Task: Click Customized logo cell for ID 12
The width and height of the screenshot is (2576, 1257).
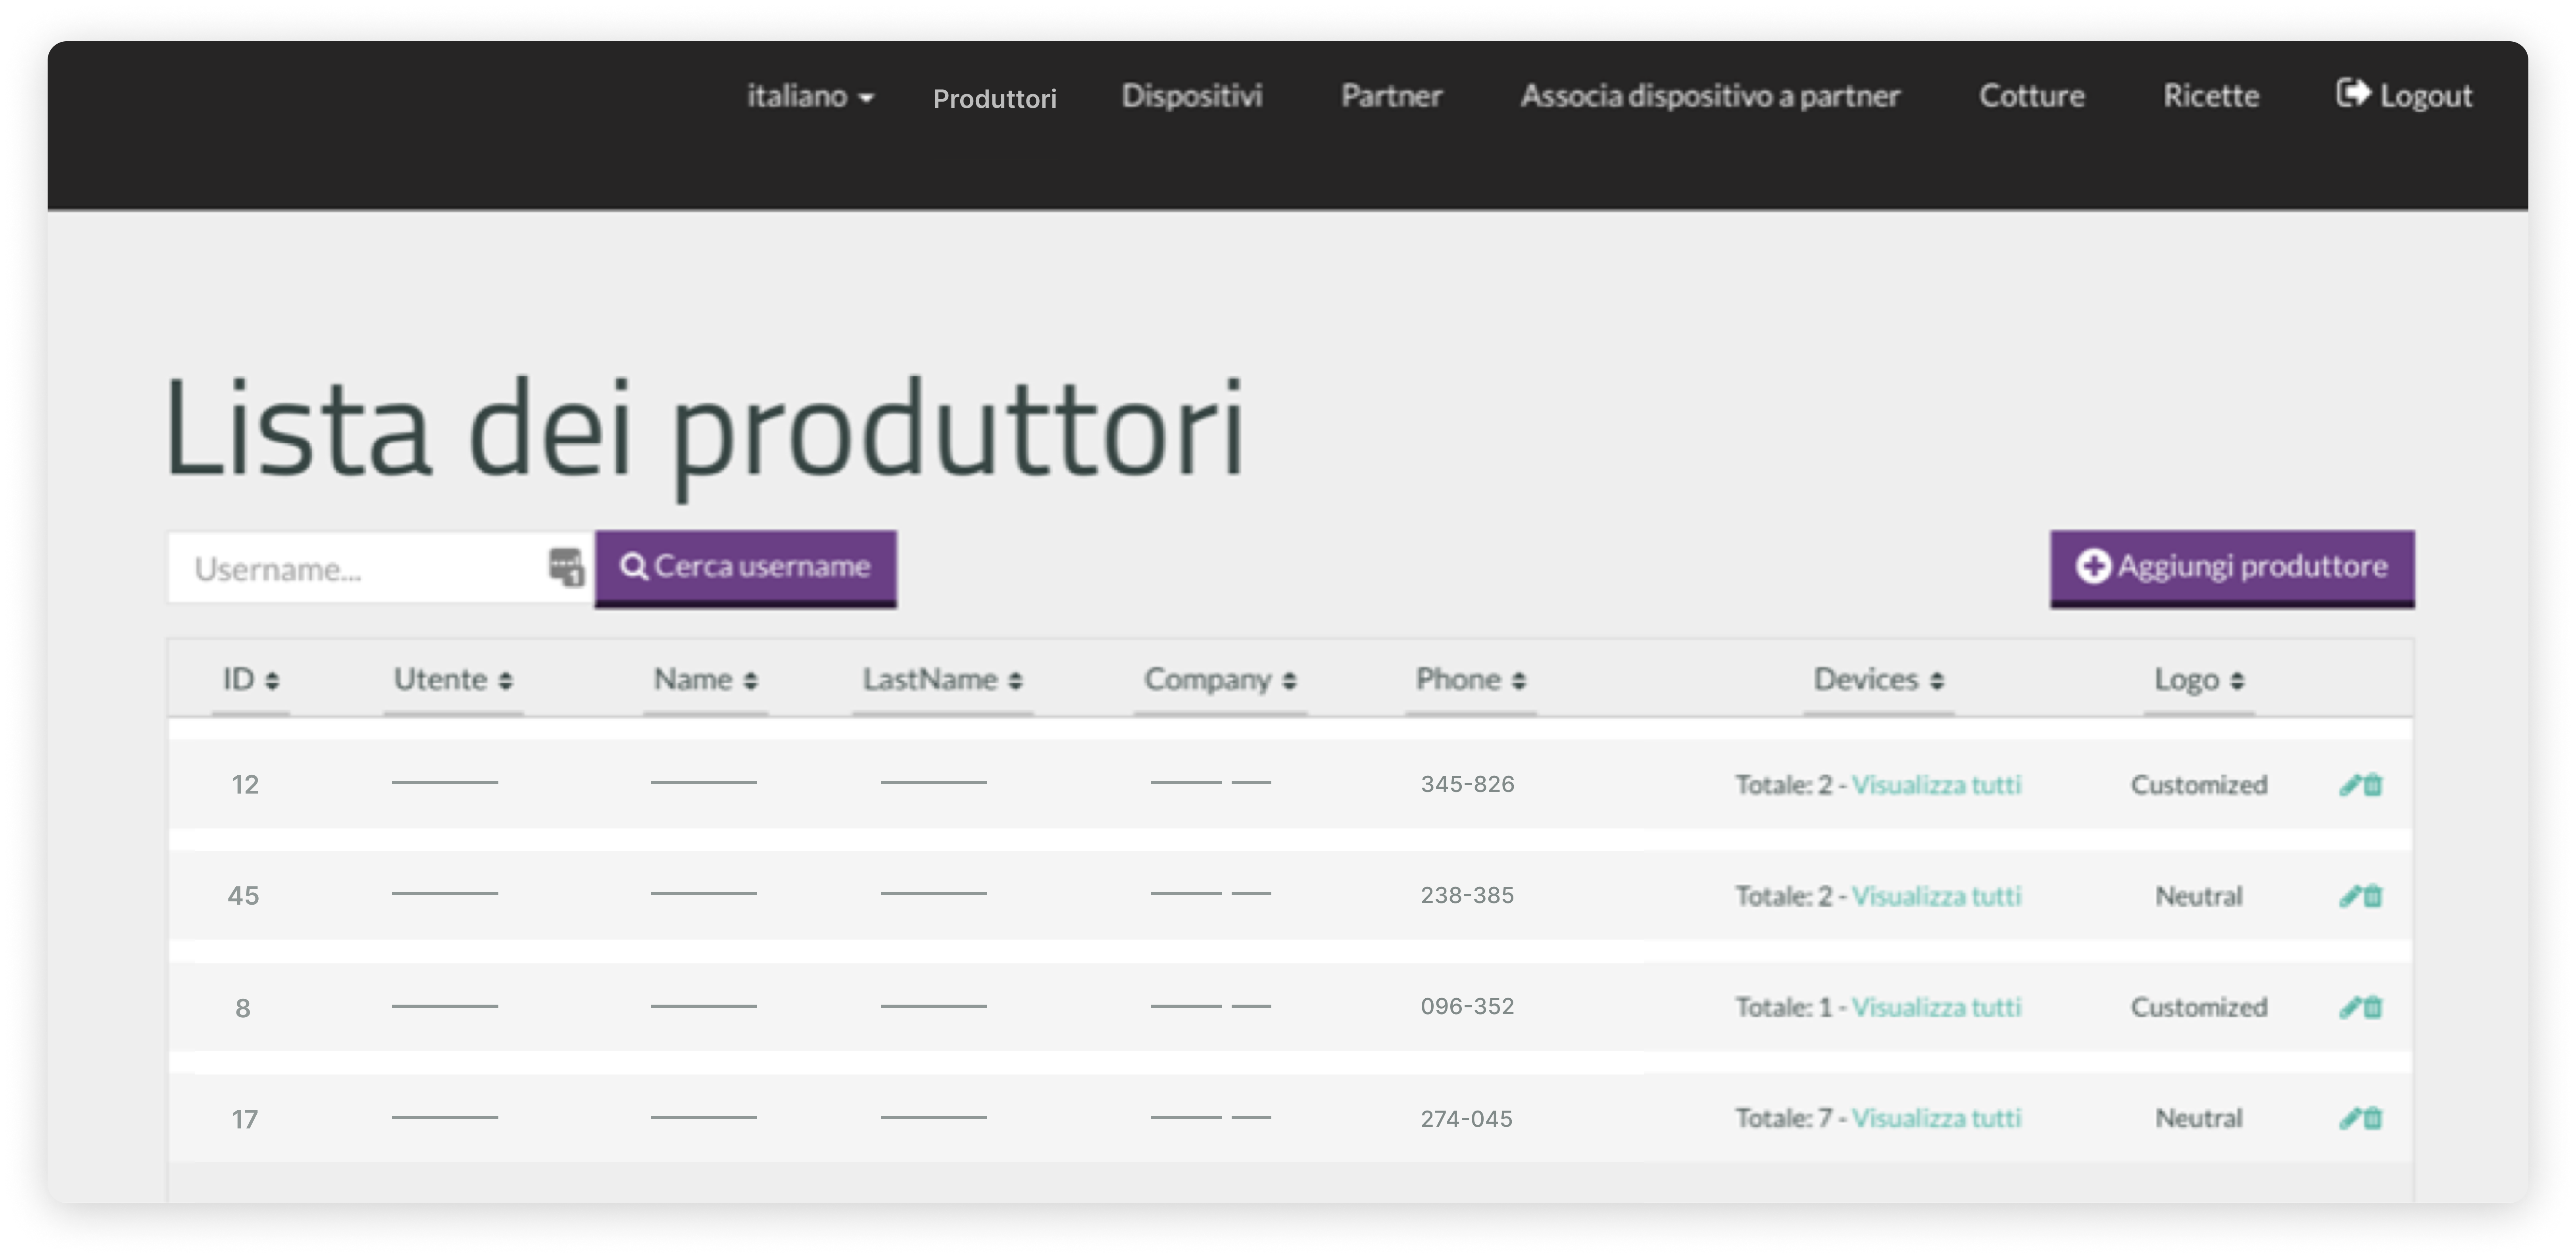Action: tap(2199, 785)
